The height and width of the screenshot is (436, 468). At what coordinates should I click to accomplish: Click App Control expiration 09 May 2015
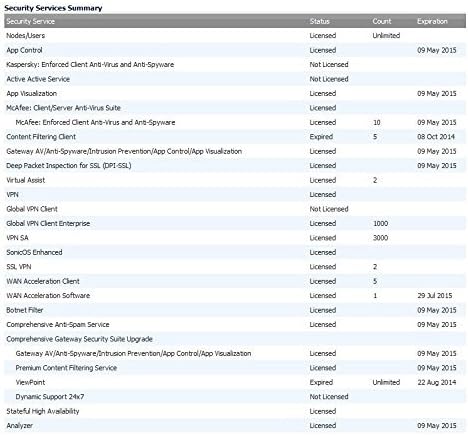tap(437, 50)
